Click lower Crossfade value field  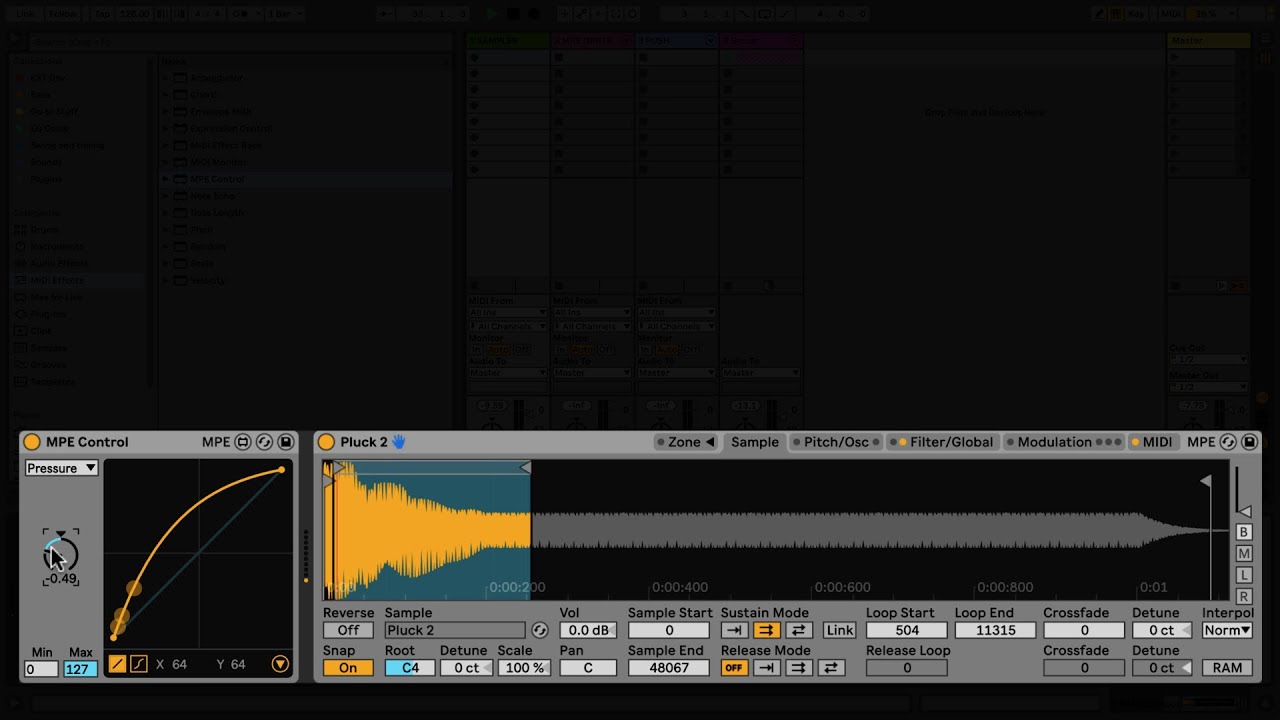coord(1084,668)
